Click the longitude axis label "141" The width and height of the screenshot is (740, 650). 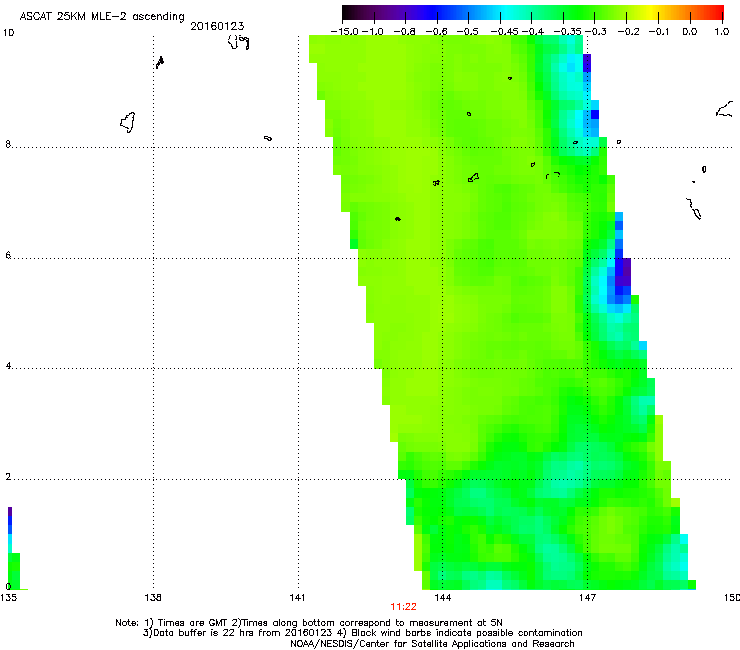[x=298, y=598]
